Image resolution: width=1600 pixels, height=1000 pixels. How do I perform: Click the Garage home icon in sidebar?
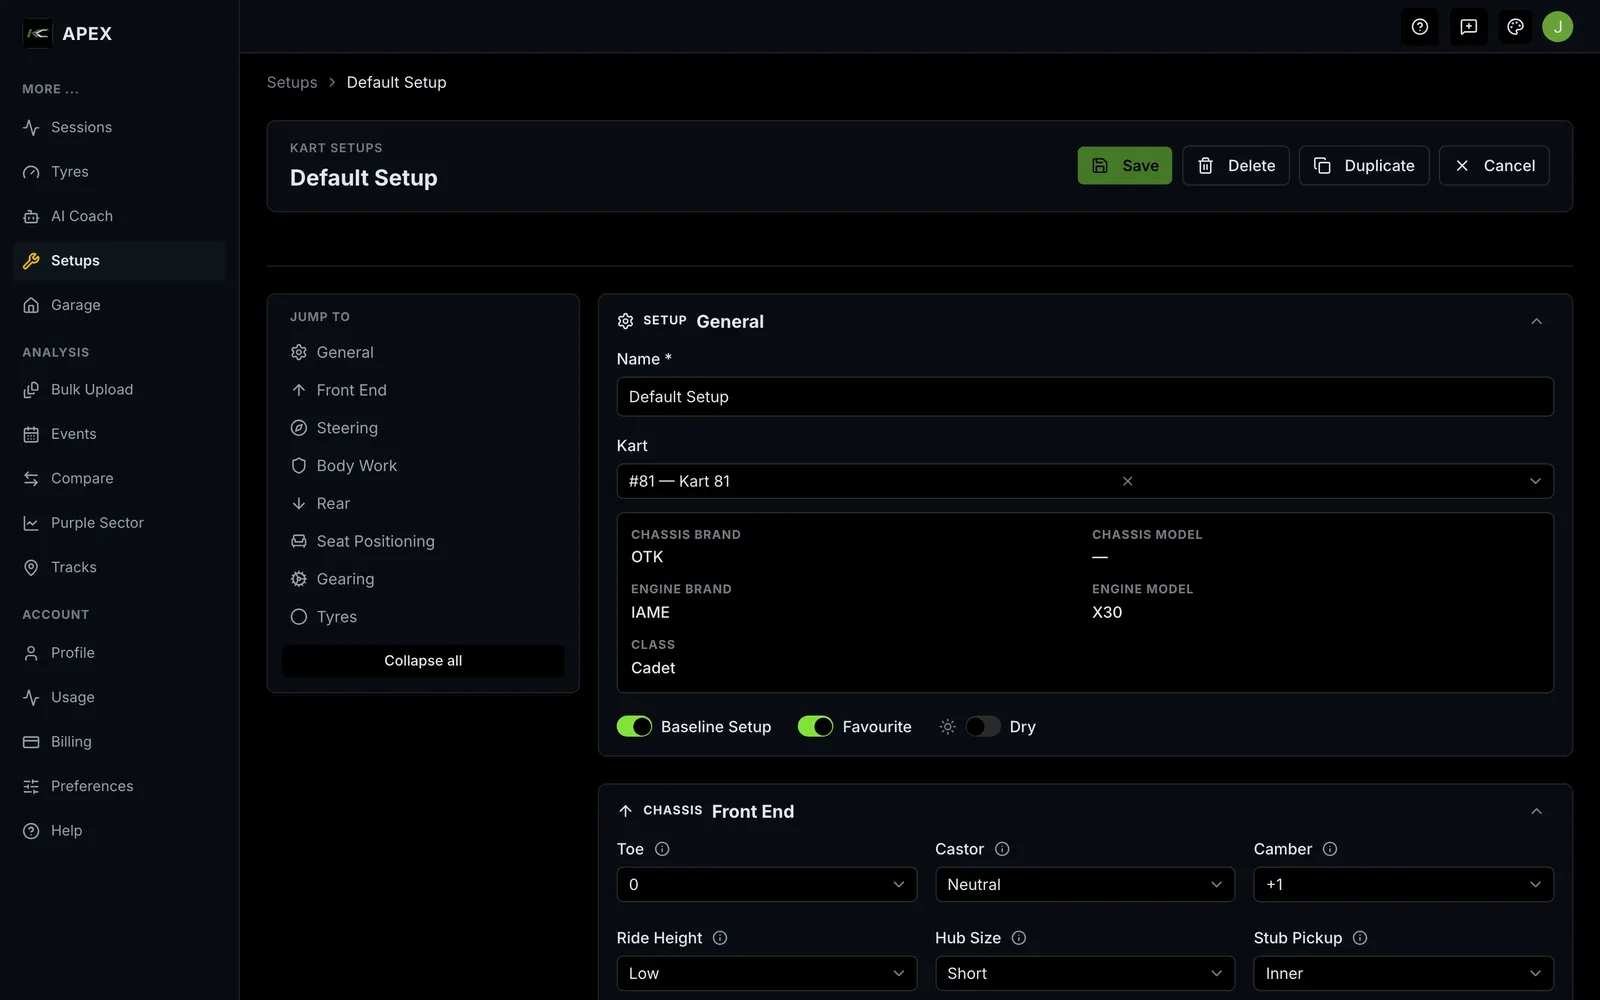click(x=31, y=305)
